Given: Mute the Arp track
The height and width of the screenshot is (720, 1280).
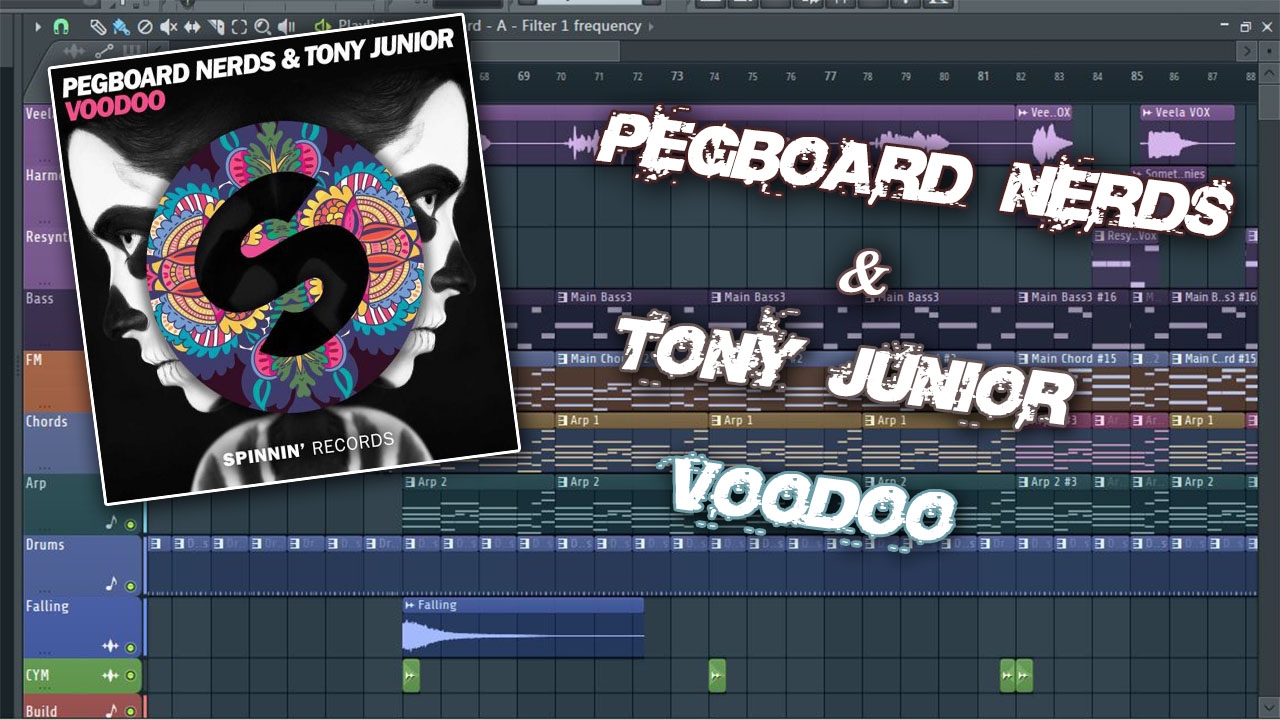Looking at the screenshot, I should (130, 523).
